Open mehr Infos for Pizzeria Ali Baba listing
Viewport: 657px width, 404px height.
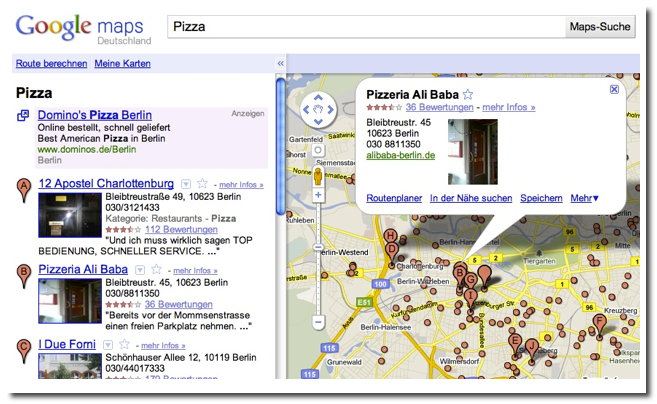click(x=195, y=271)
